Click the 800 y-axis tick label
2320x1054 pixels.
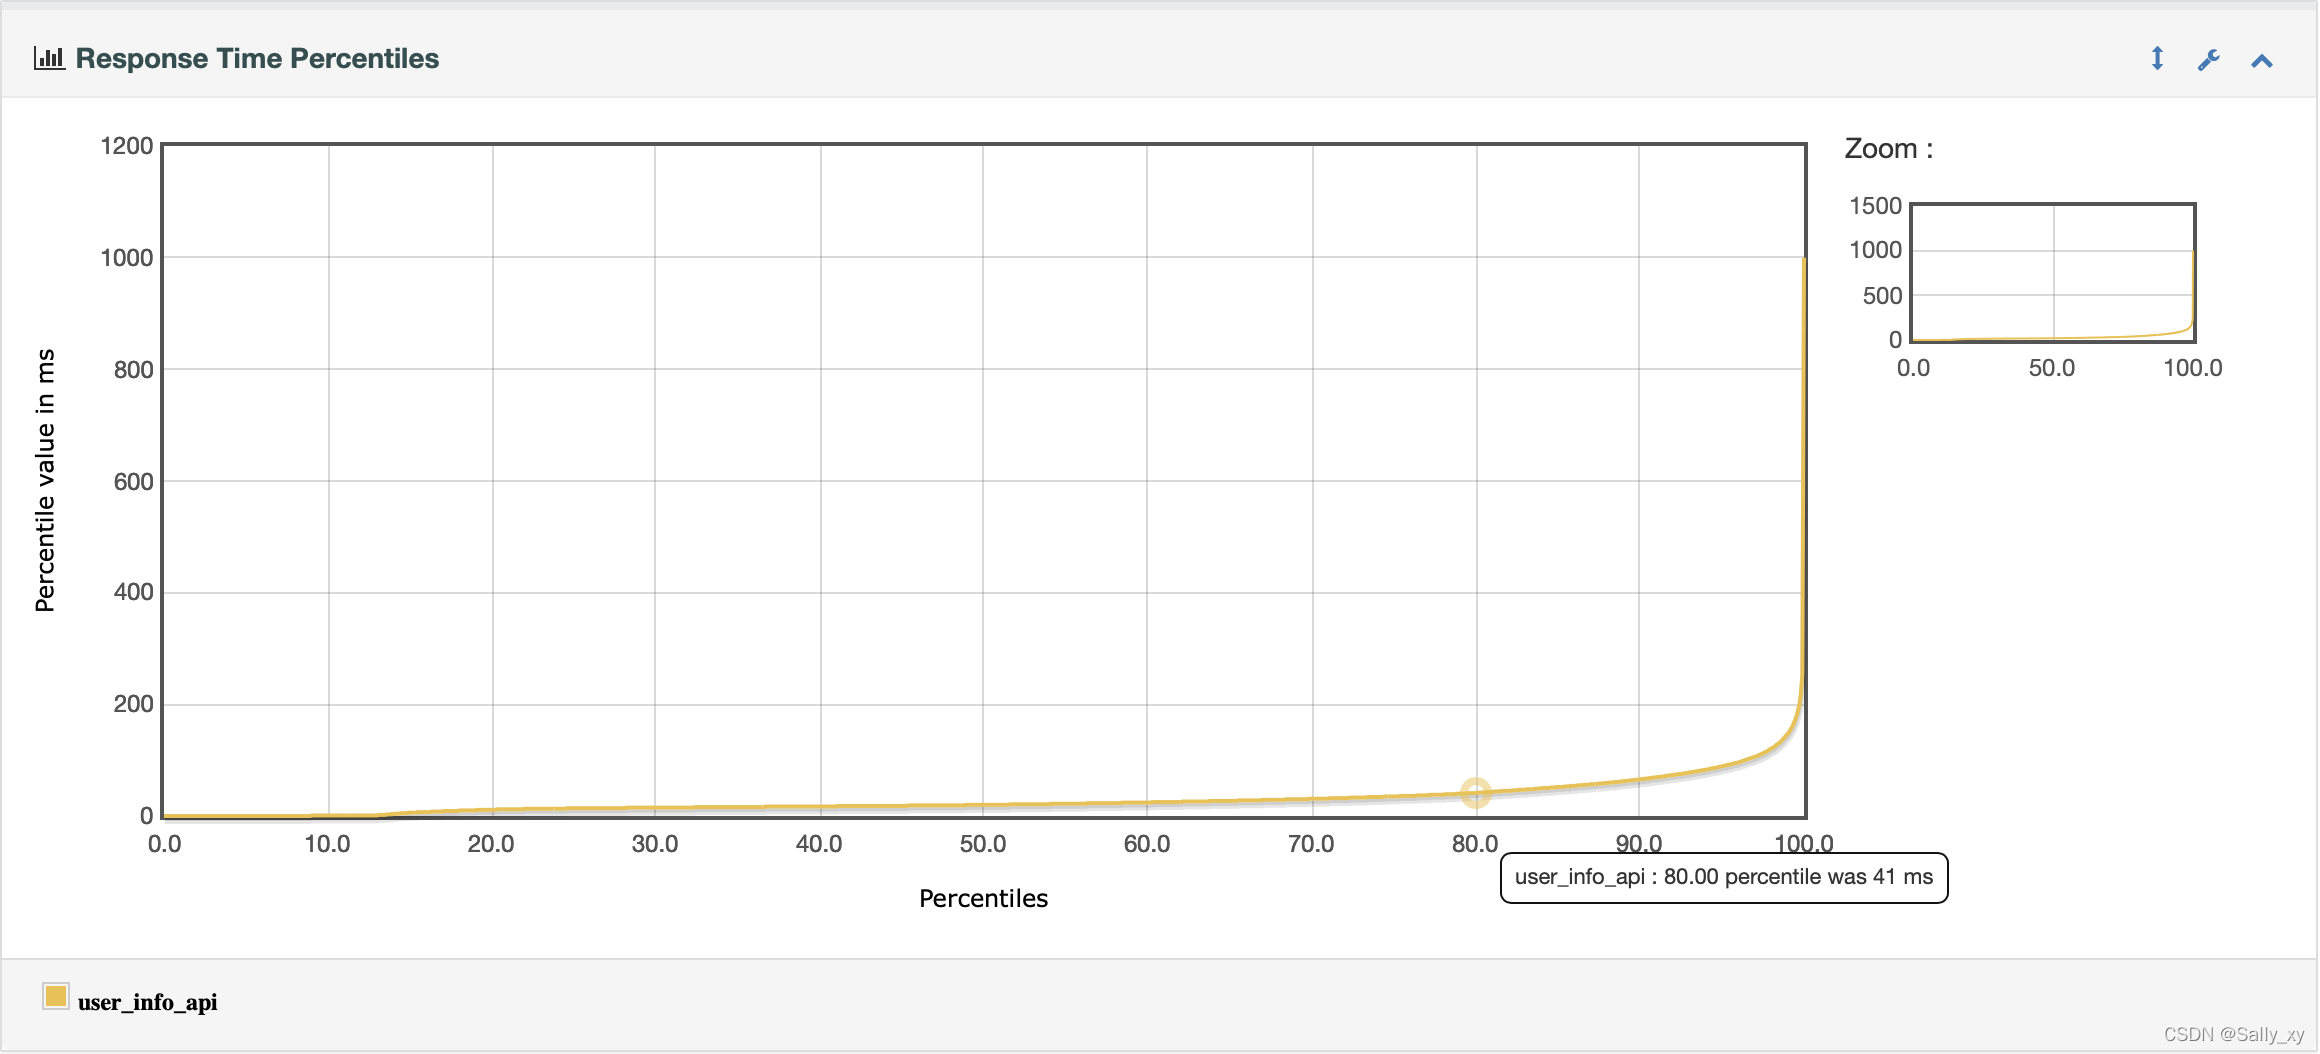(x=133, y=370)
